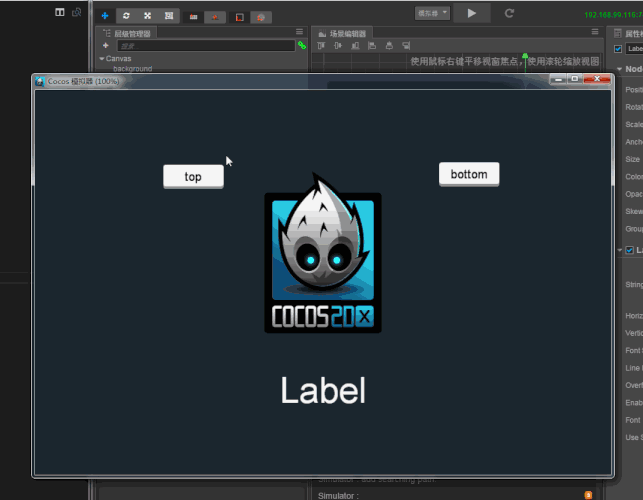Select the background node in hierarchy
Image resolution: width=643 pixels, height=500 pixels.
tap(132, 68)
